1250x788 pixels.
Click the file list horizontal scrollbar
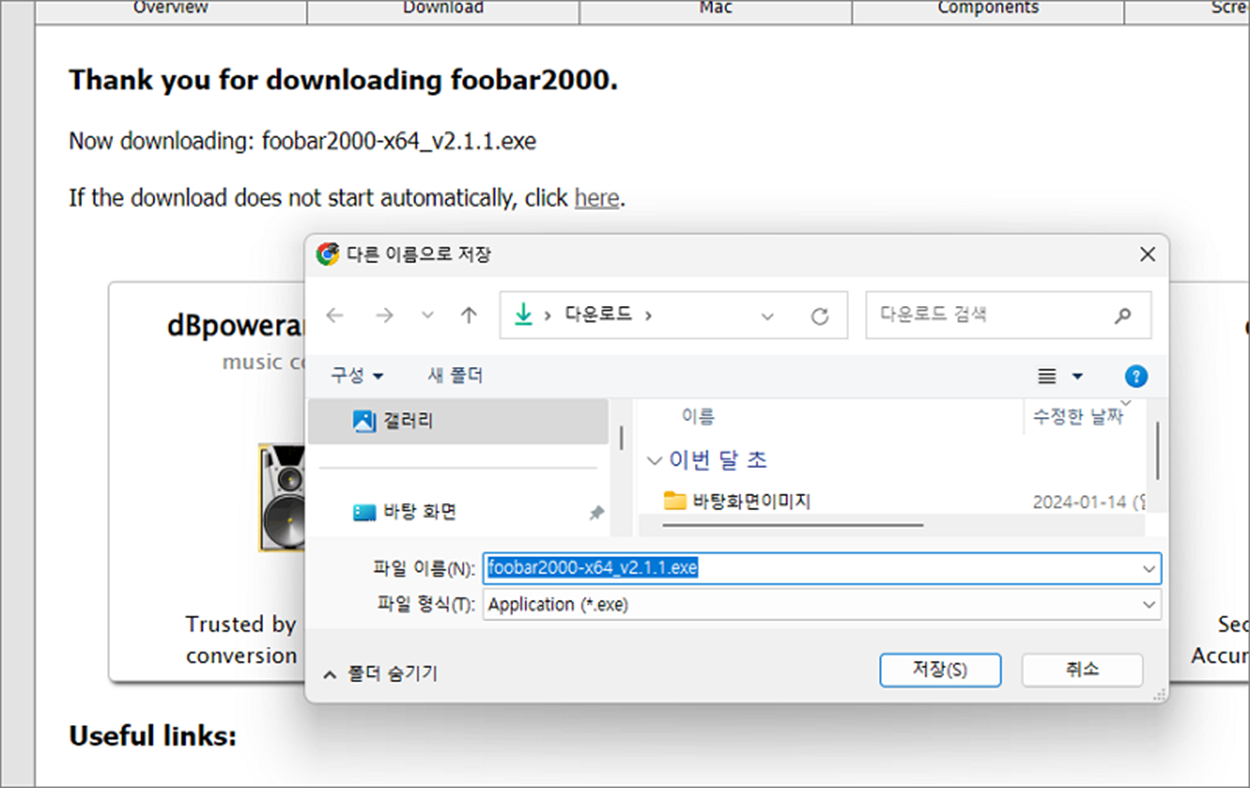point(793,523)
